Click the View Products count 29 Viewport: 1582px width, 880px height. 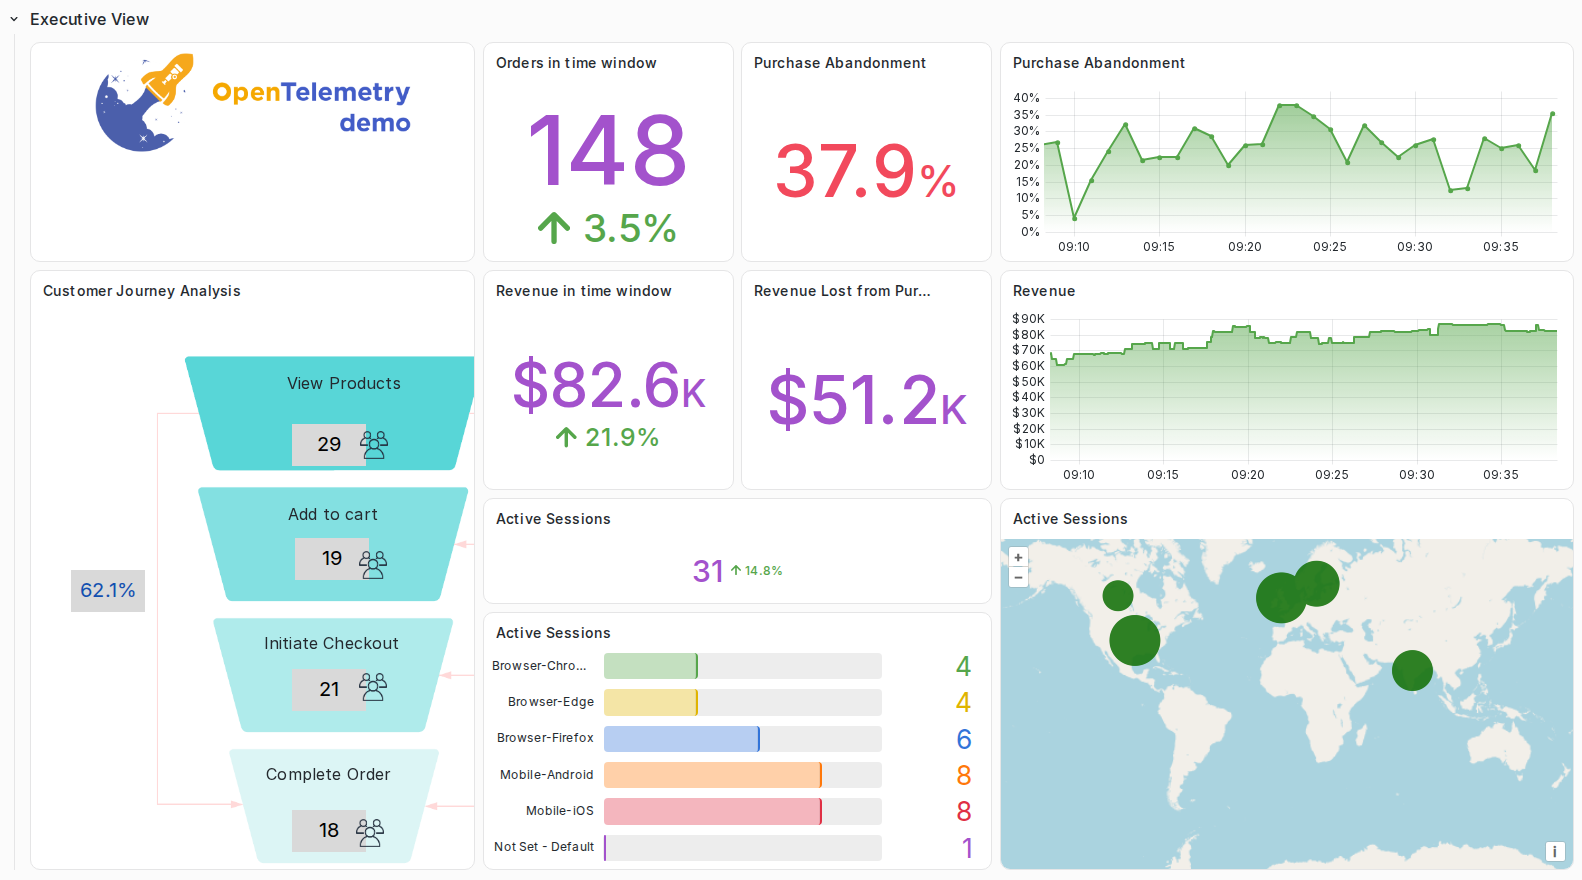tap(329, 444)
